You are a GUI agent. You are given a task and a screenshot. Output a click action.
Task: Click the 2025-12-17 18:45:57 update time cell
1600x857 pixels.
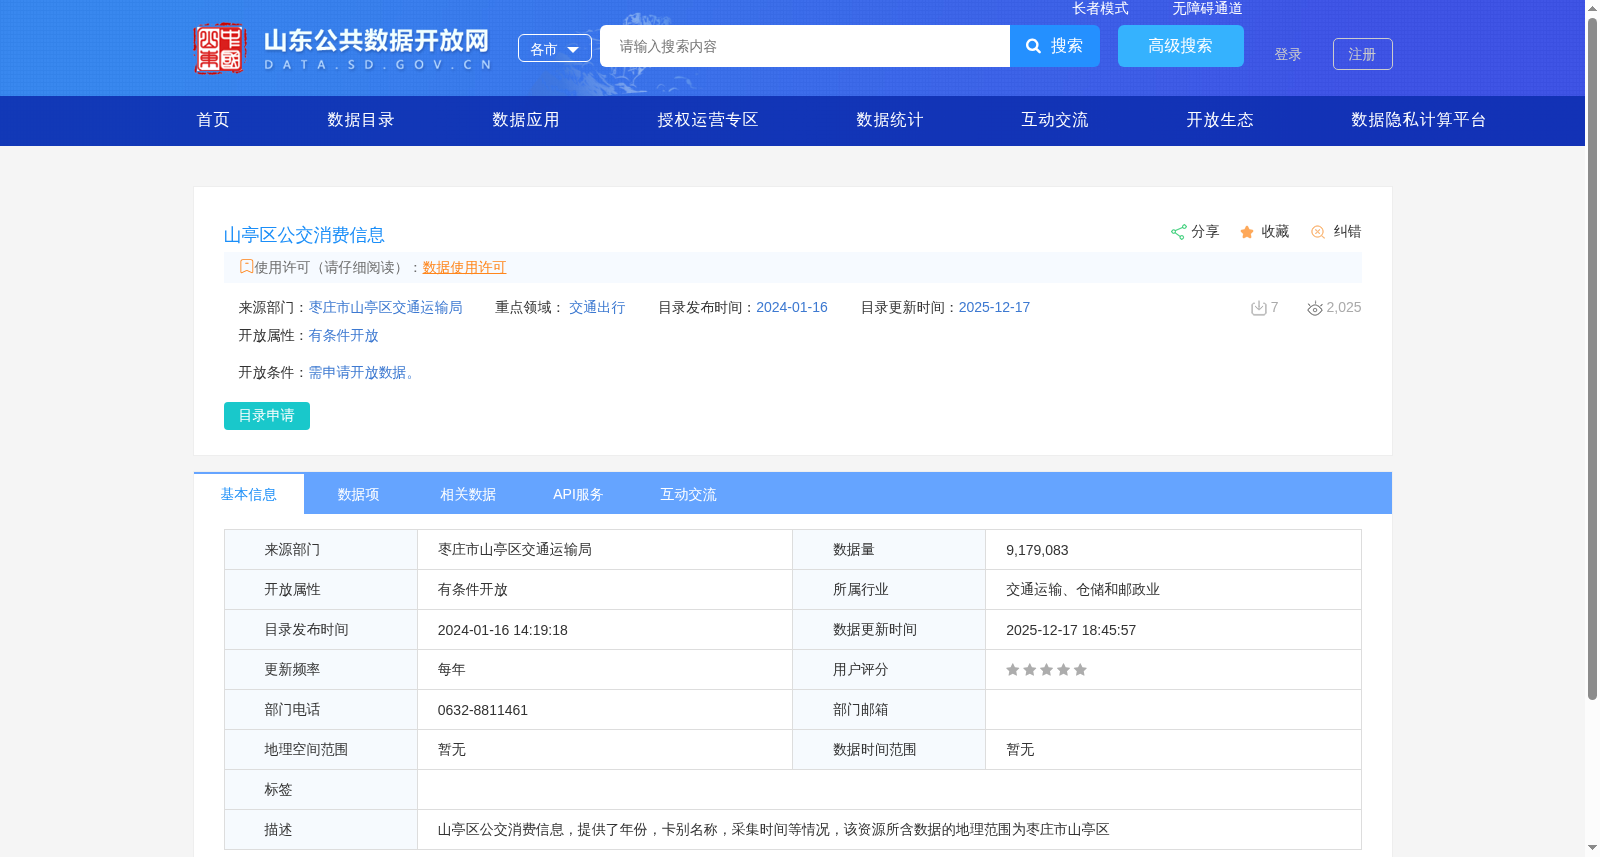point(1173,630)
